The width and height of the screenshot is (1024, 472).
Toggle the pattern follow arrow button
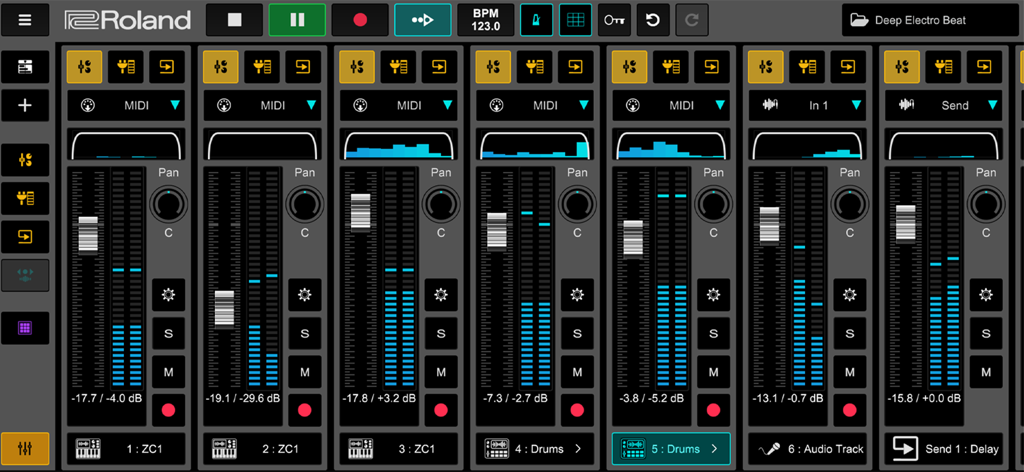423,20
